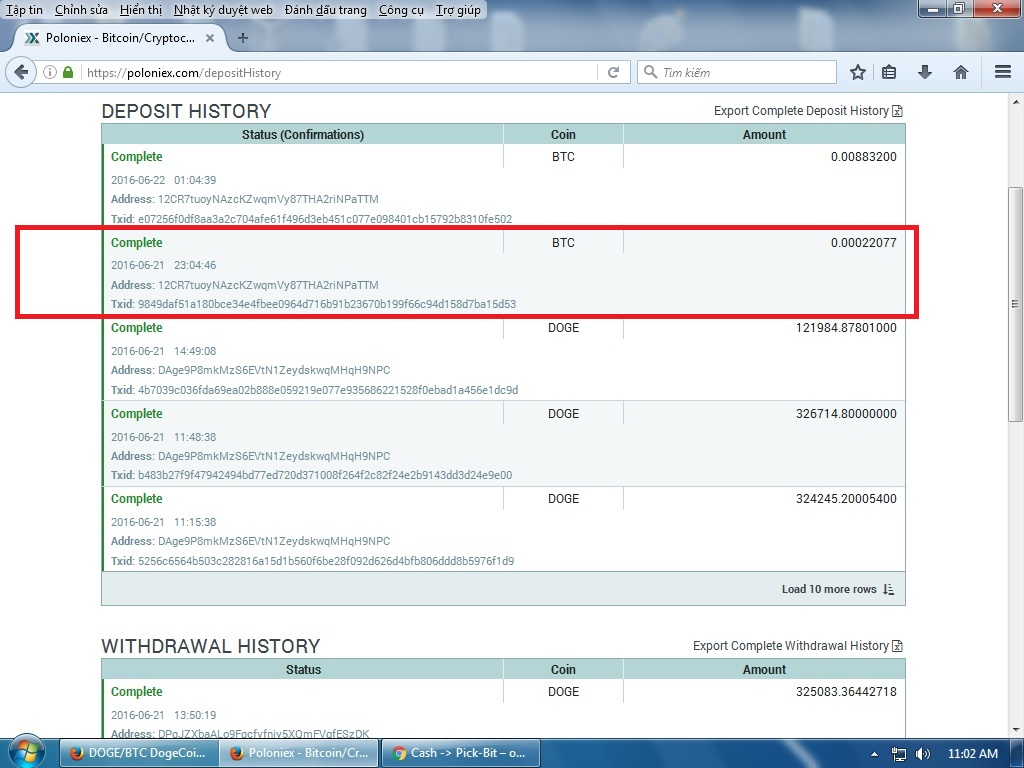Click the export icon next to Deposit History
Image resolution: width=1024 pixels, height=768 pixels.
[898, 111]
